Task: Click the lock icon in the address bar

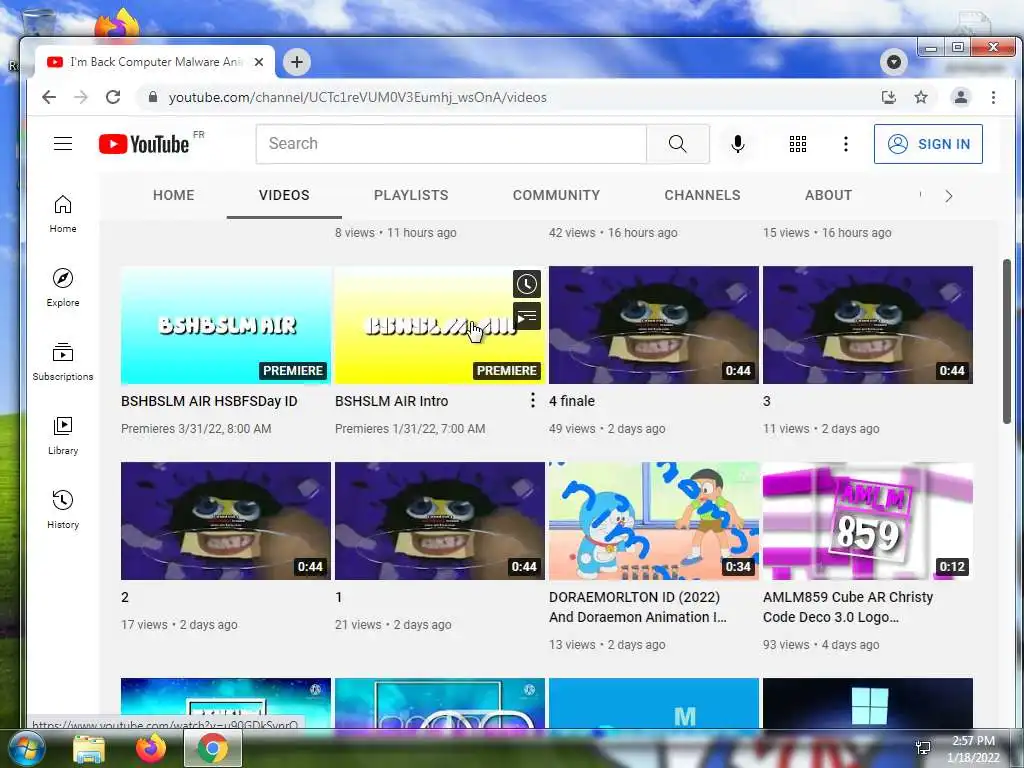Action: pyautogui.click(x=153, y=97)
